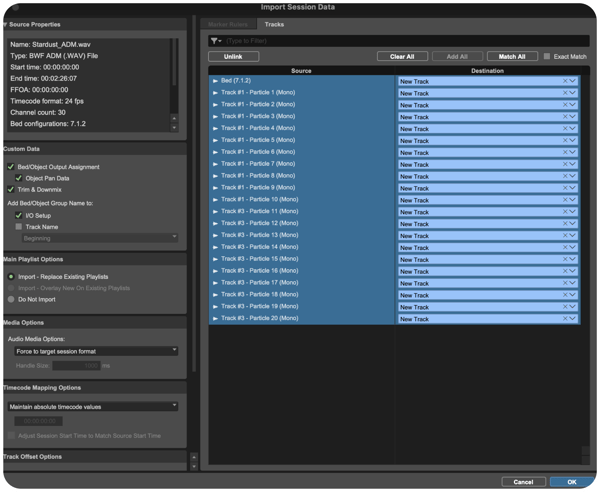The width and height of the screenshot is (600, 492).
Task: Open destination dropdown arrow for Bed (7.1.2)
Action: pyautogui.click(x=572, y=81)
